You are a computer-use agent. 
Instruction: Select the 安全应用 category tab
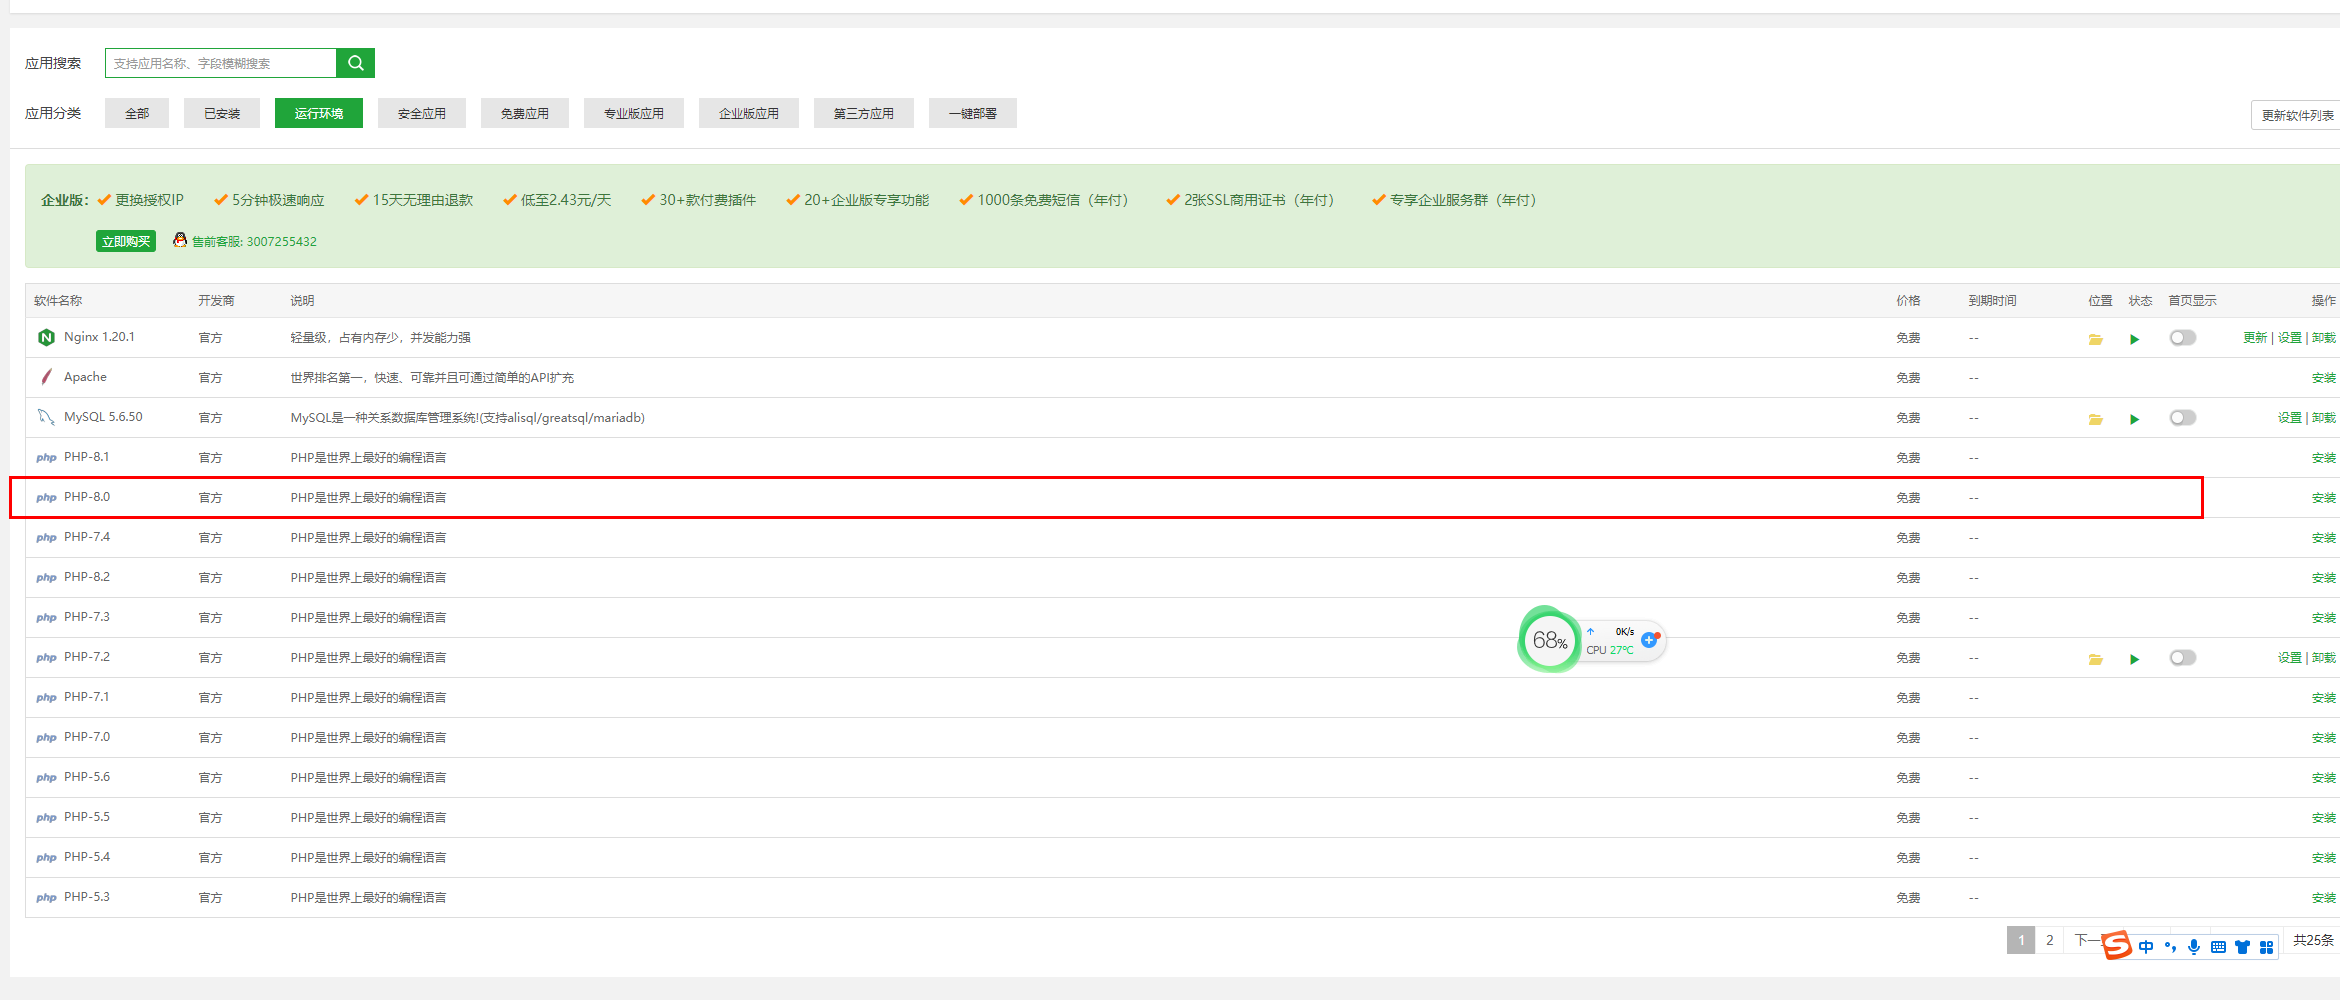(x=422, y=113)
